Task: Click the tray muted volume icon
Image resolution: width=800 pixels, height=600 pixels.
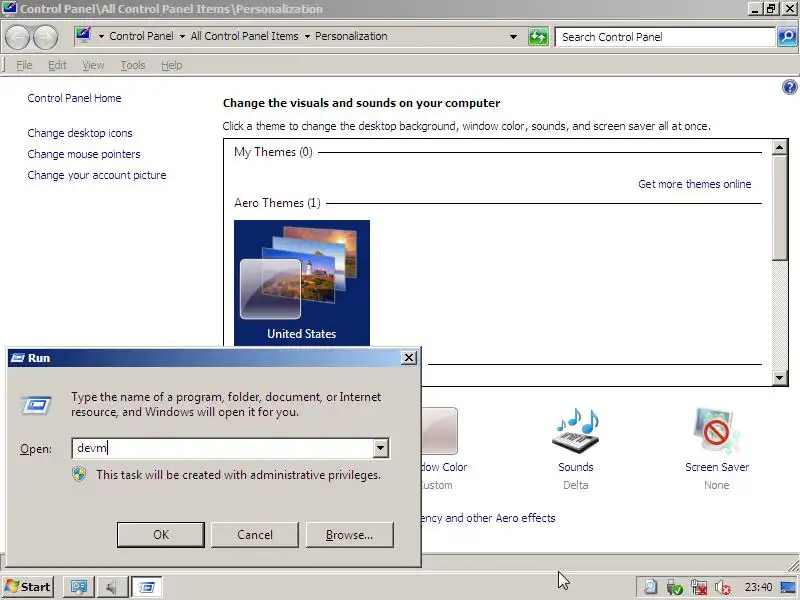Action: coord(722,588)
